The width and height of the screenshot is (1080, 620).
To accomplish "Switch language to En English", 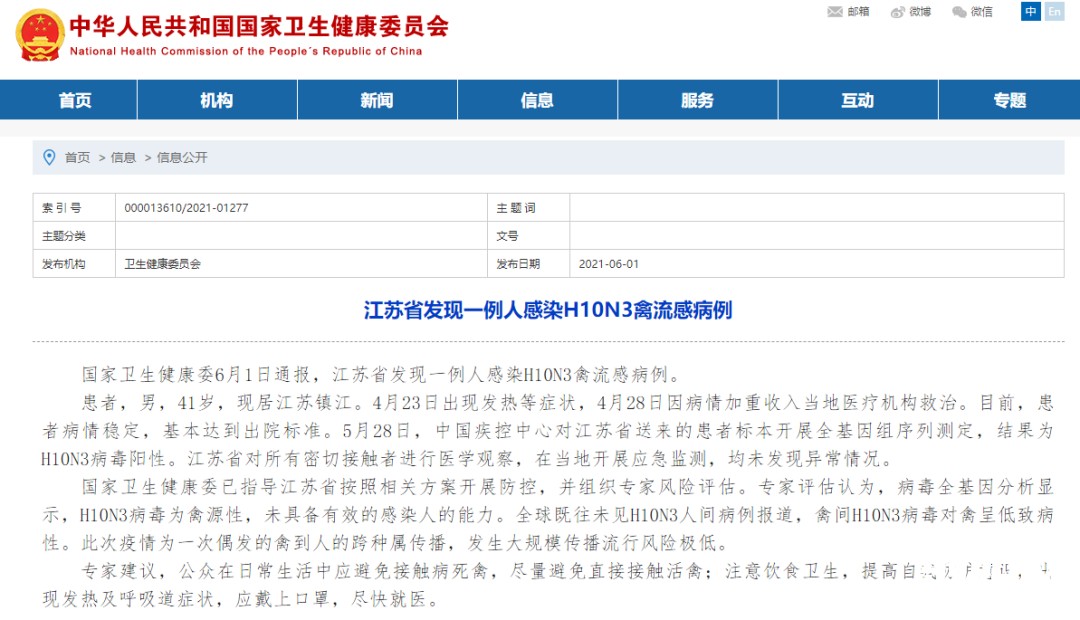I will coord(1055,11).
